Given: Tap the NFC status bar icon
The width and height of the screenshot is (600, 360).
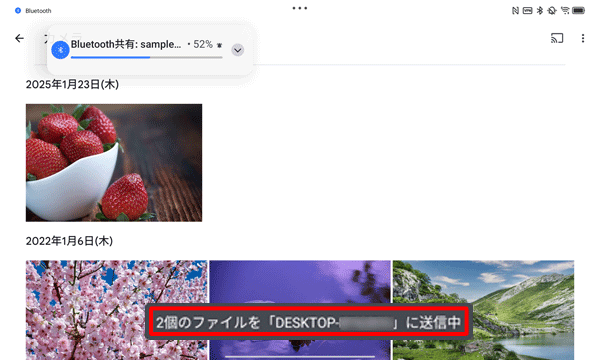Looking at the screenshot, I should pyautogui.click(x=515, y=11).
